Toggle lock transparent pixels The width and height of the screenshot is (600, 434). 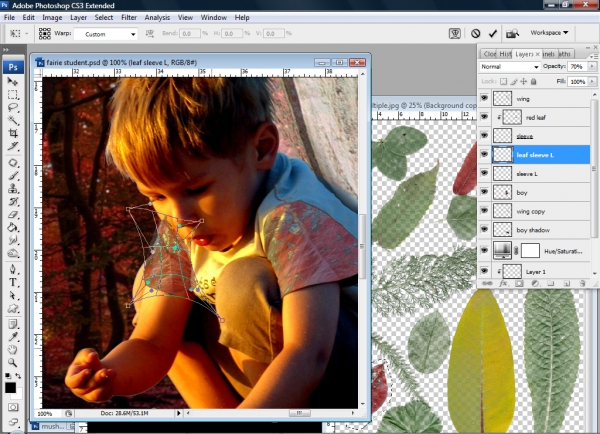[x=504, y=82]
